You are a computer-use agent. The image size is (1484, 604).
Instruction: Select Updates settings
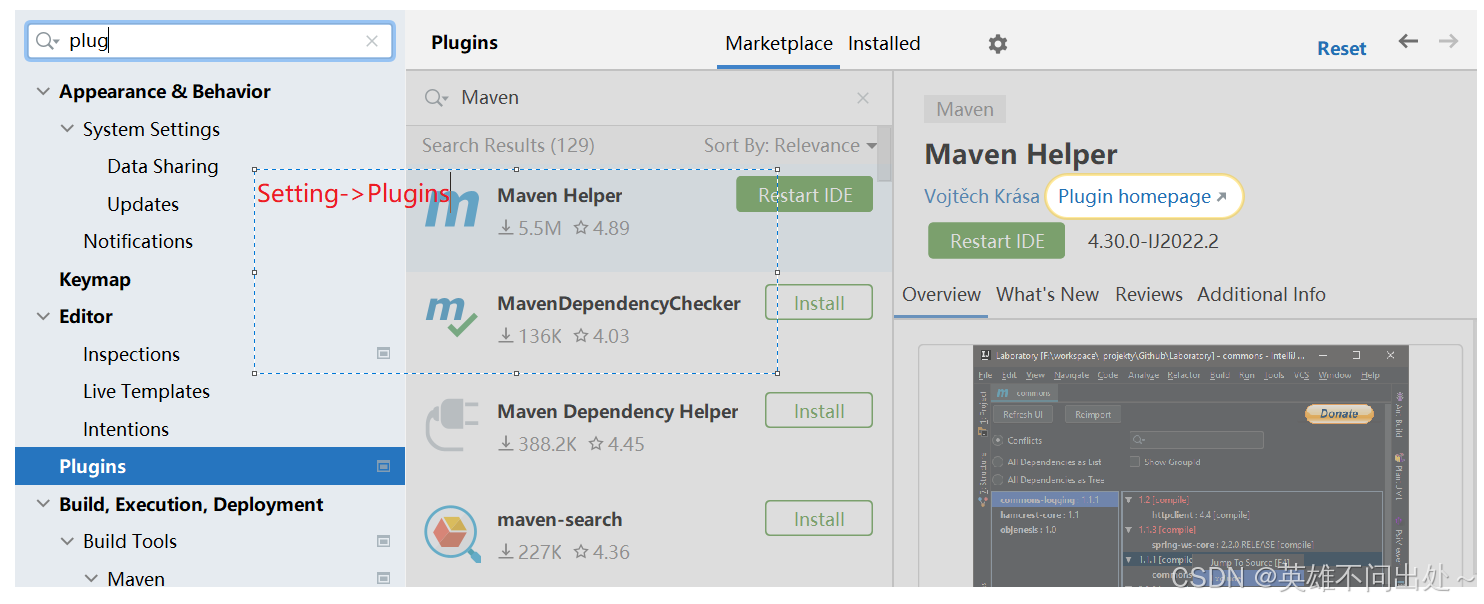click(143, 205)
